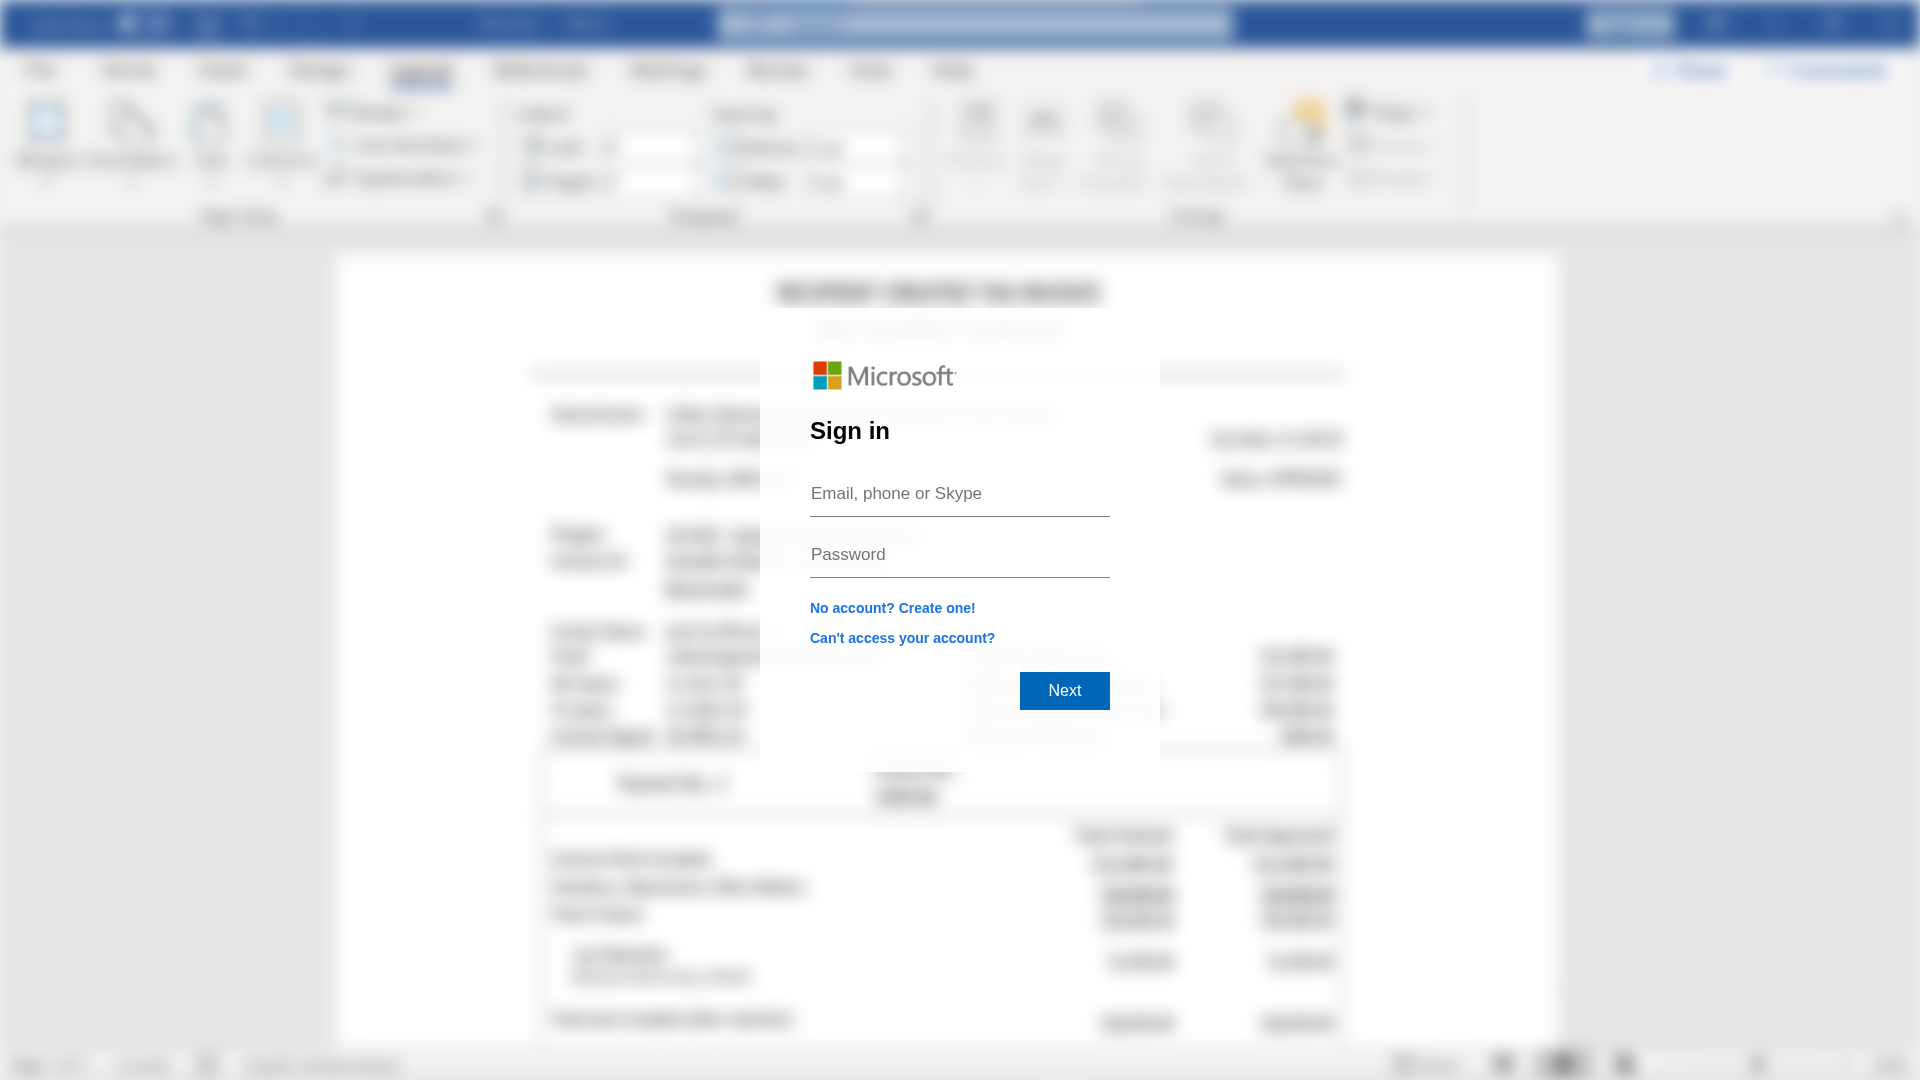
Task: Open the File tab in Word
Action: [41, 71]
